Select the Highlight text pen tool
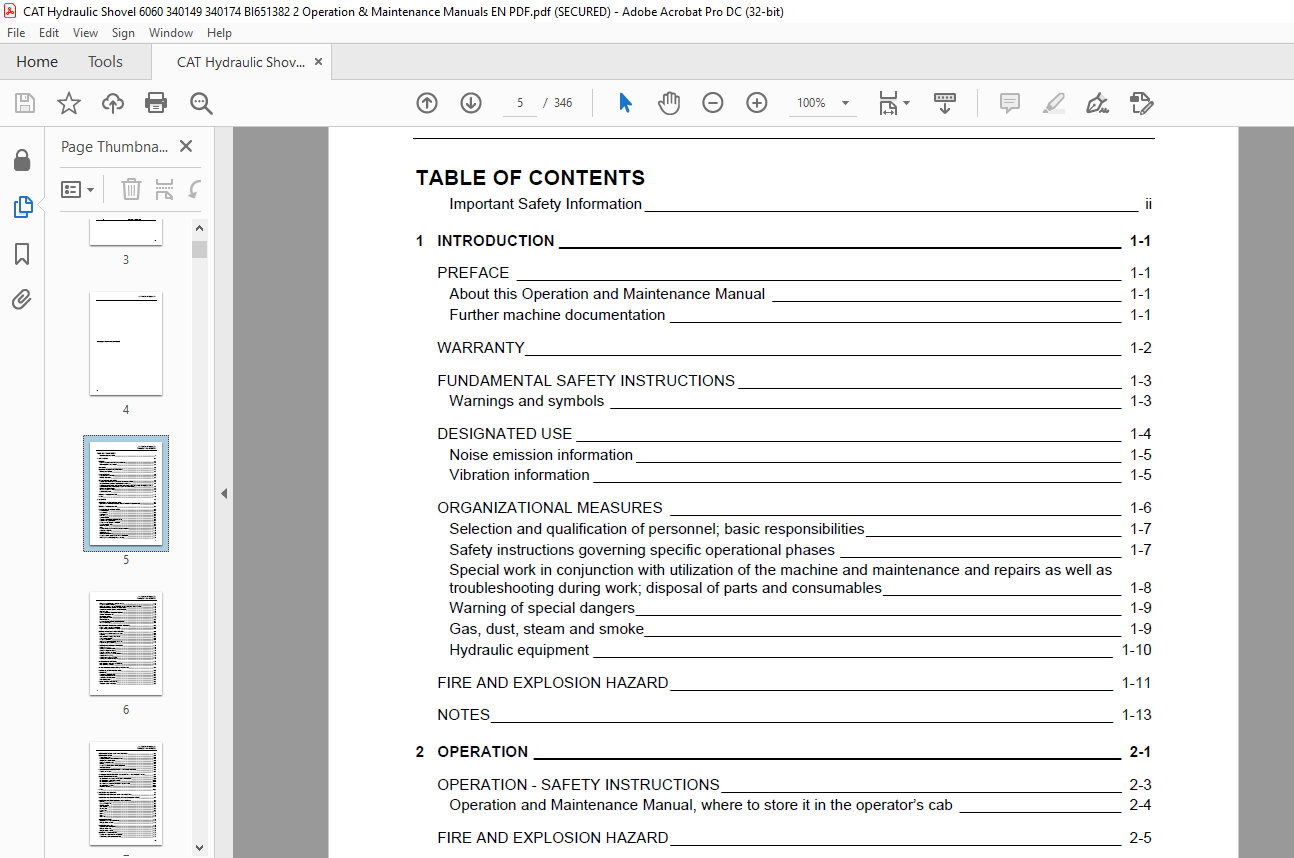The image size is (1294, 858). pos(1054,103)
